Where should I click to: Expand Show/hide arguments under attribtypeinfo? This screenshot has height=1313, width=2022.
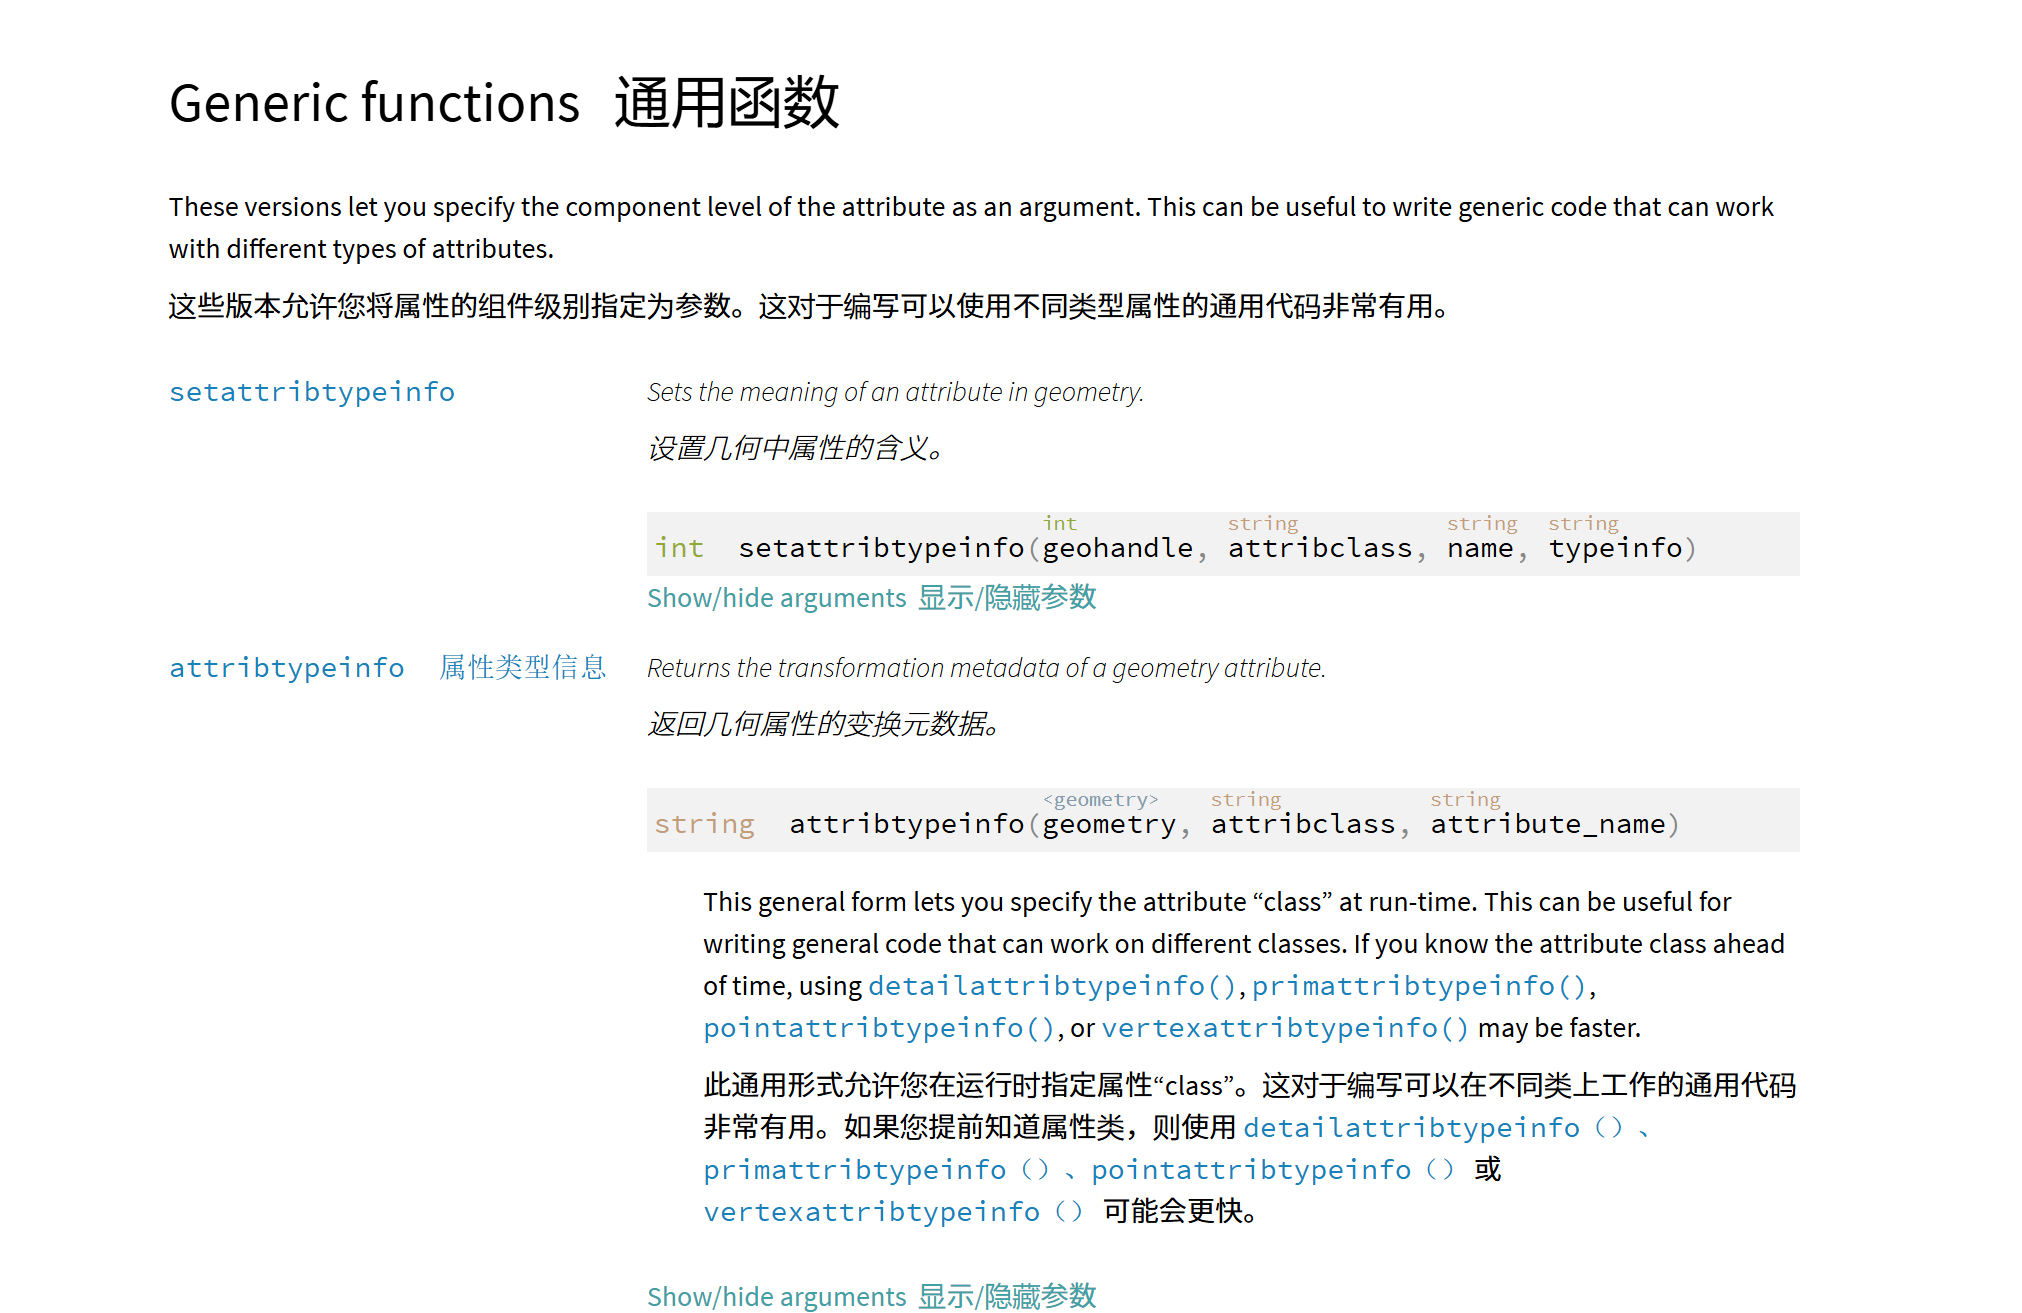tap(776, 1297)
